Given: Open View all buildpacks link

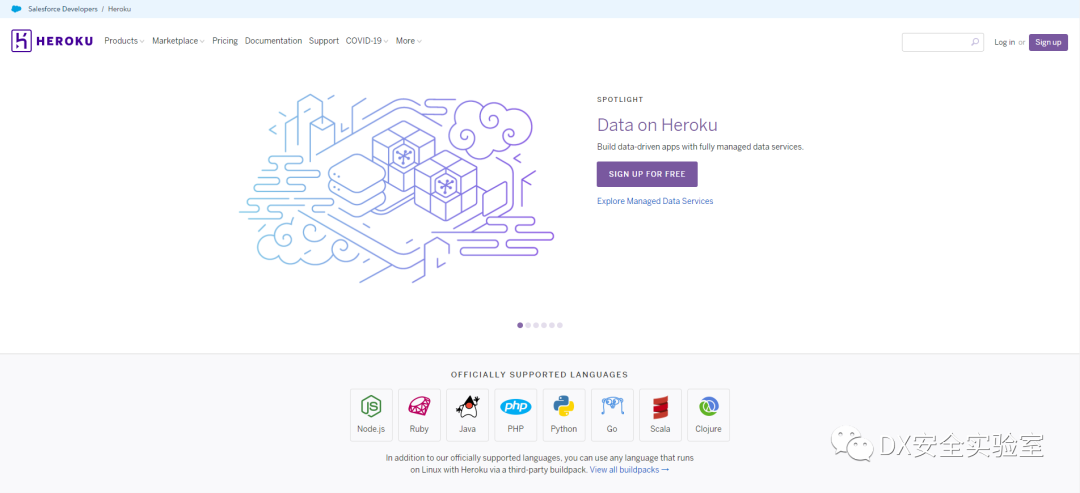Looking at the screenshot, I should tap(629, 470).
